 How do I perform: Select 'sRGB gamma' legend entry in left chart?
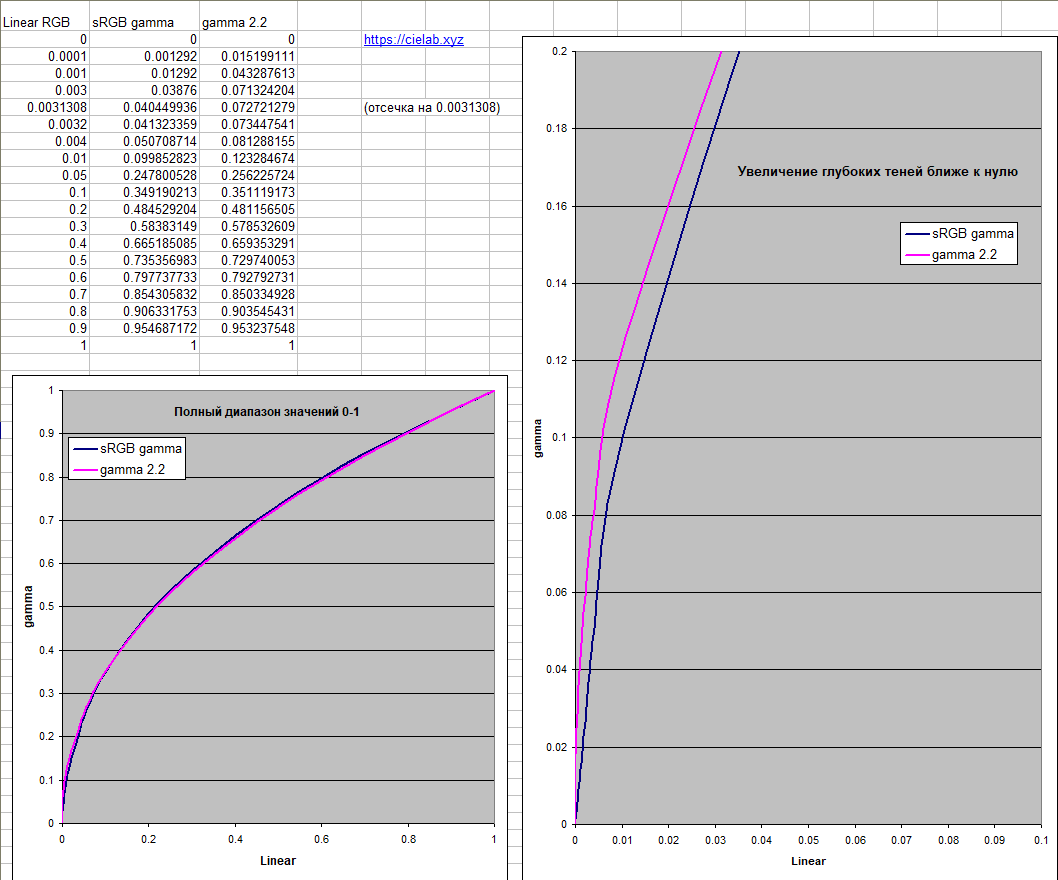(141, 450)
